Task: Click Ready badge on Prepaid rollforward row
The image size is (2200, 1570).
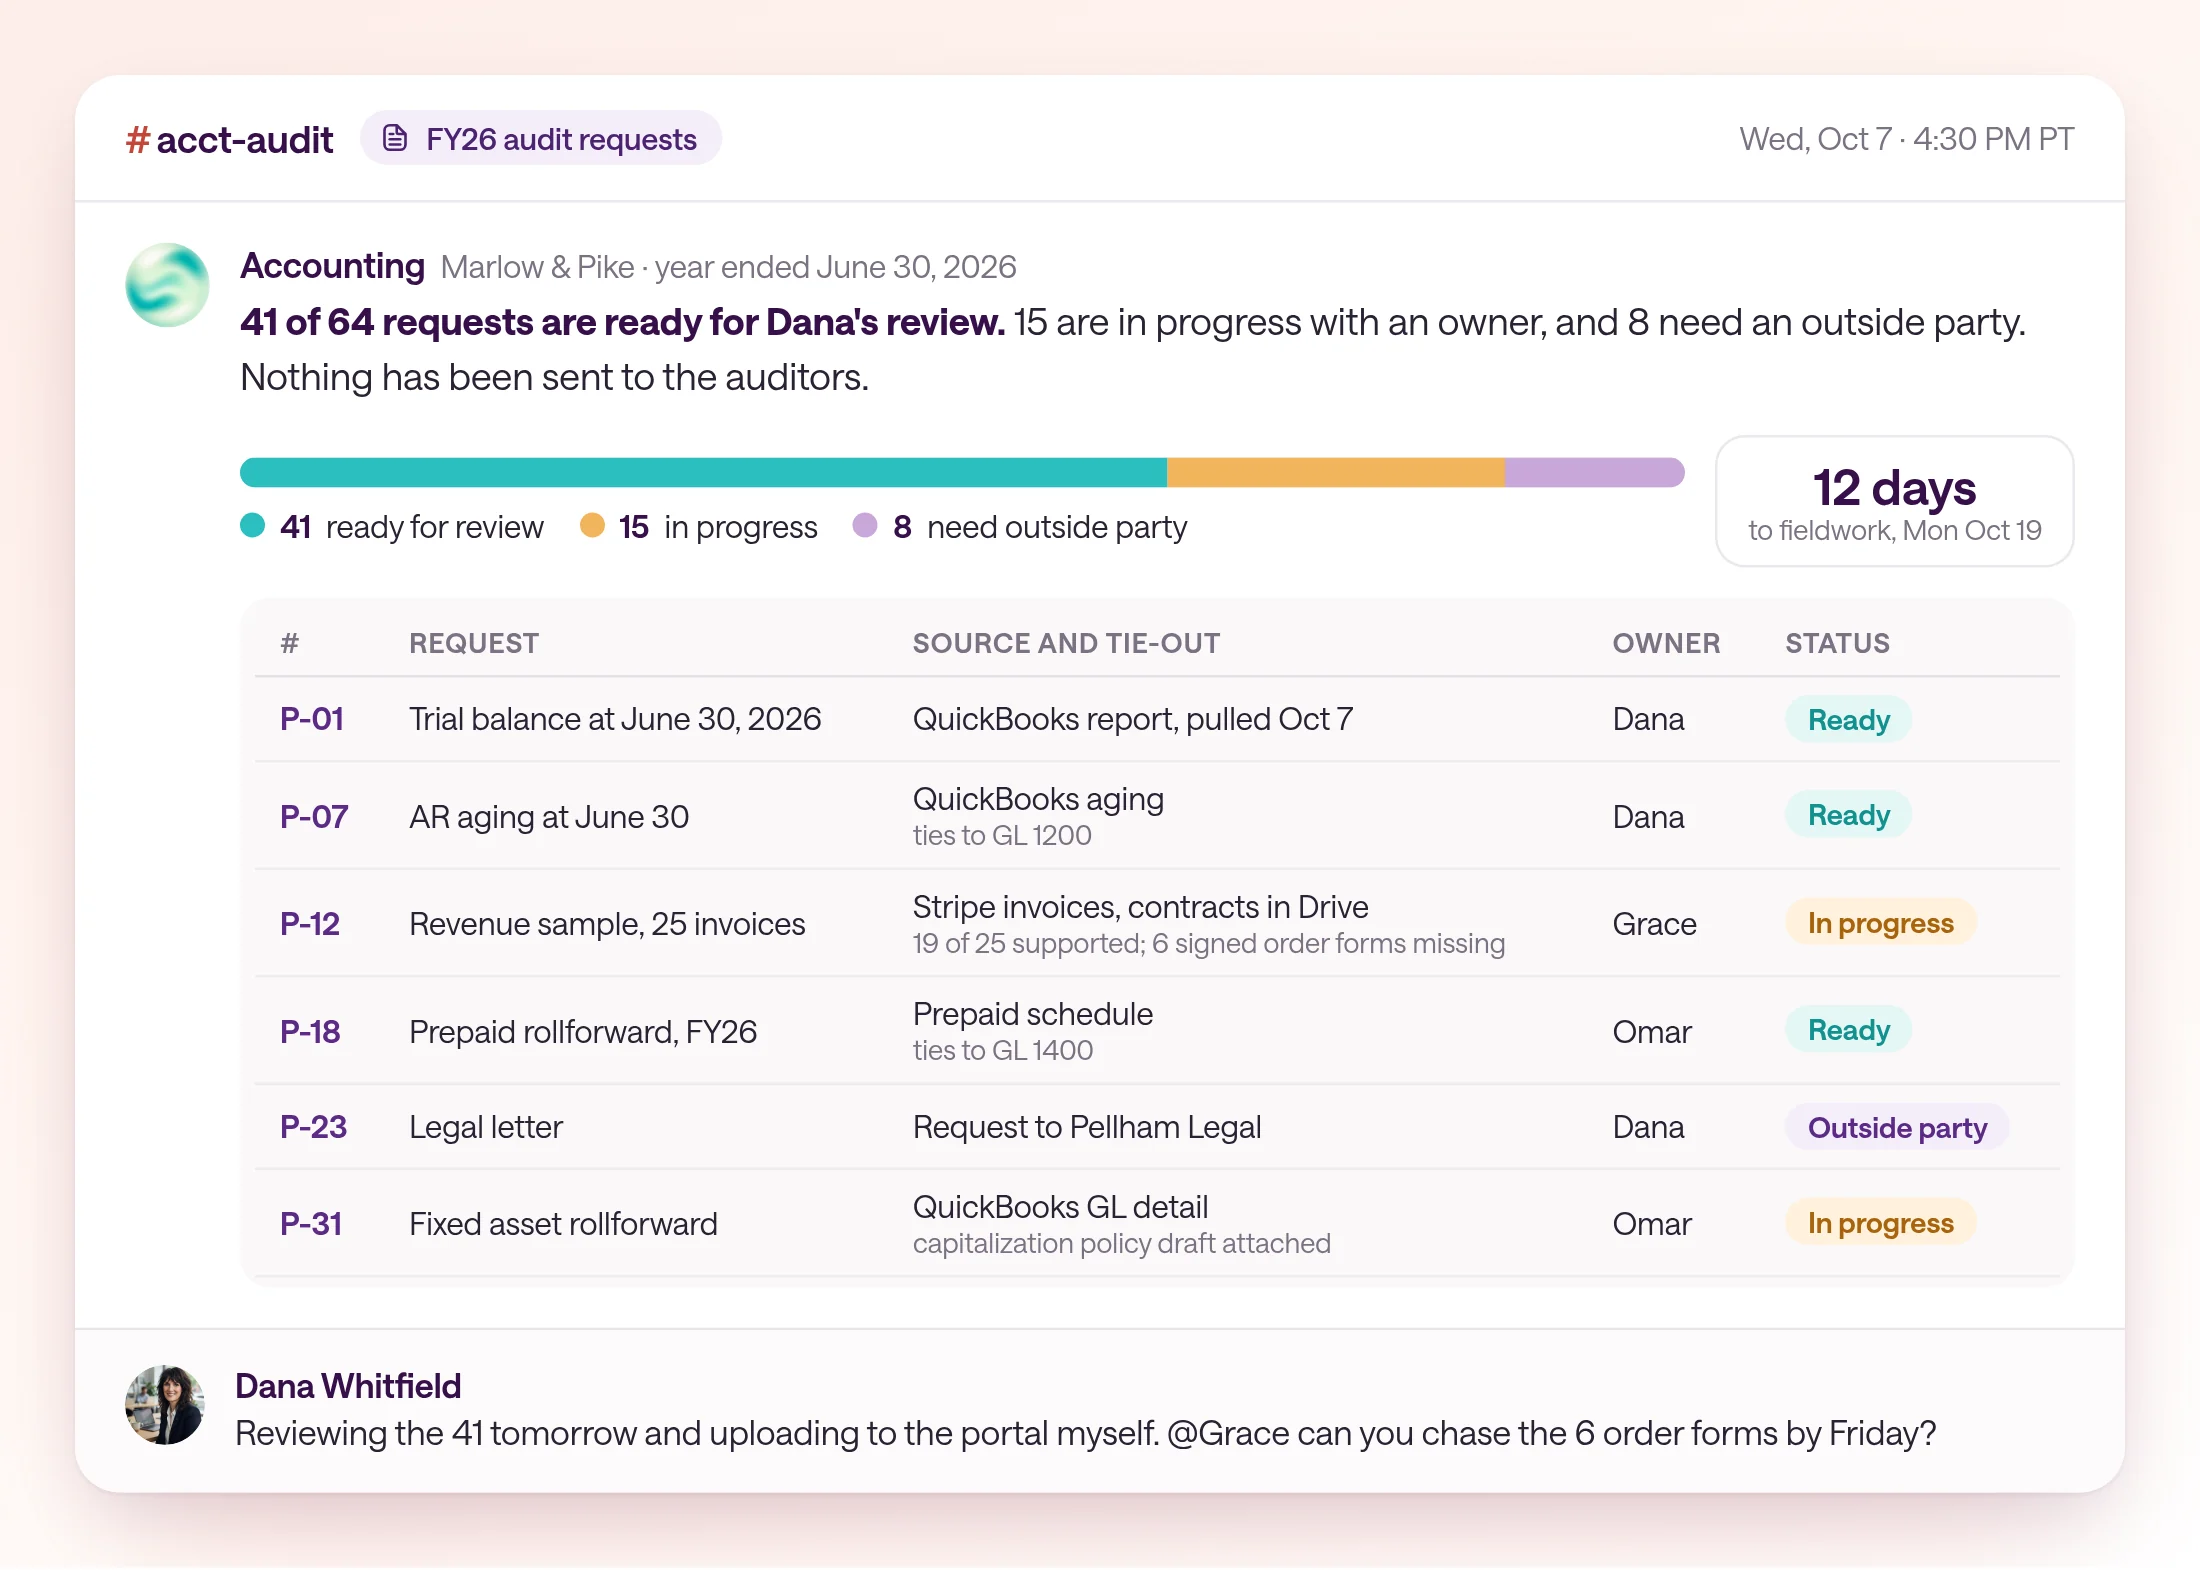Action: coord(1848,1030)
